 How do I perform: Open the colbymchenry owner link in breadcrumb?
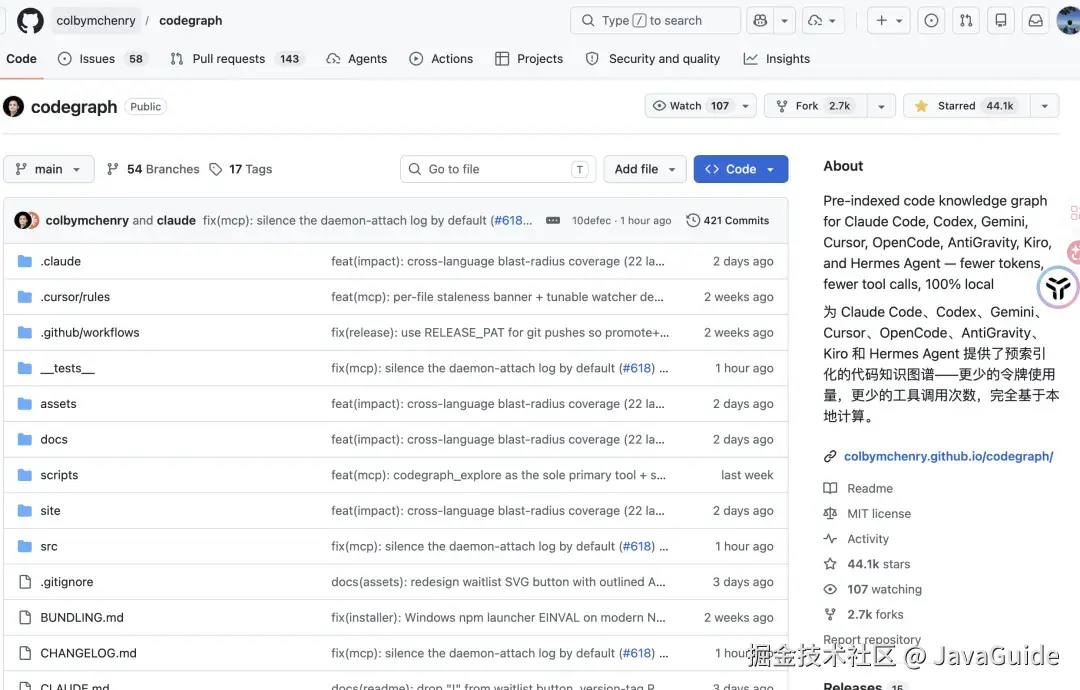click(96, 21)
